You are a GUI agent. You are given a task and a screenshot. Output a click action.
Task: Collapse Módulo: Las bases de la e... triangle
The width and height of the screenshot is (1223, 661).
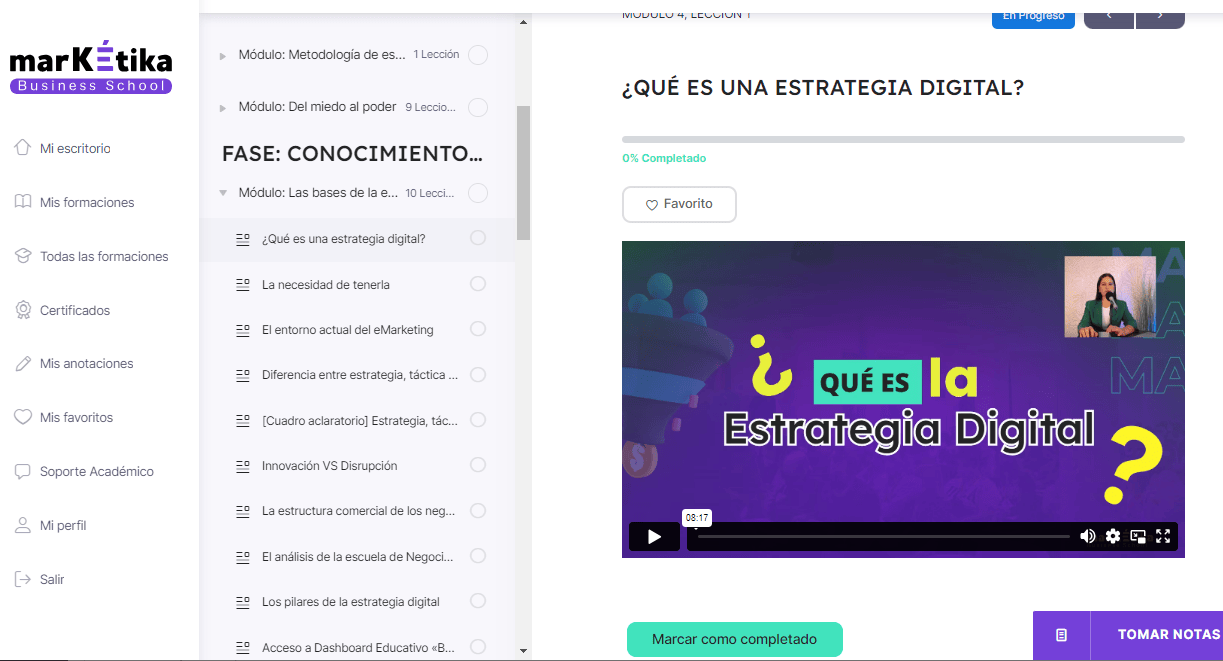(x=223, y=193)
